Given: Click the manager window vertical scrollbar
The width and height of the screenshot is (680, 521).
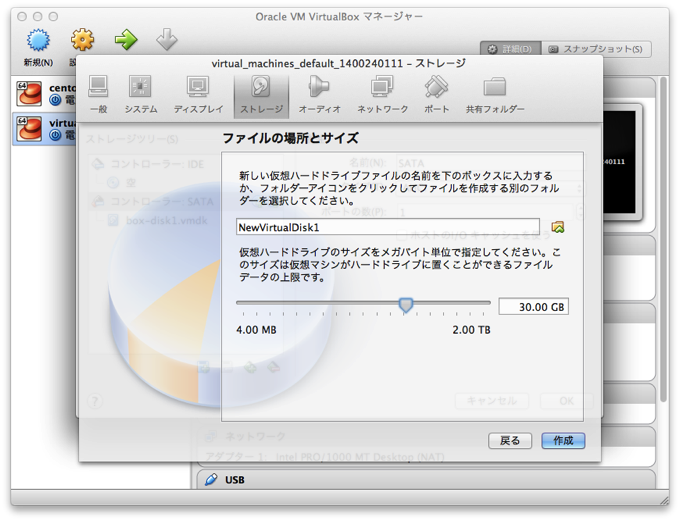Looking at the screenshot, I should click(663, 239).
